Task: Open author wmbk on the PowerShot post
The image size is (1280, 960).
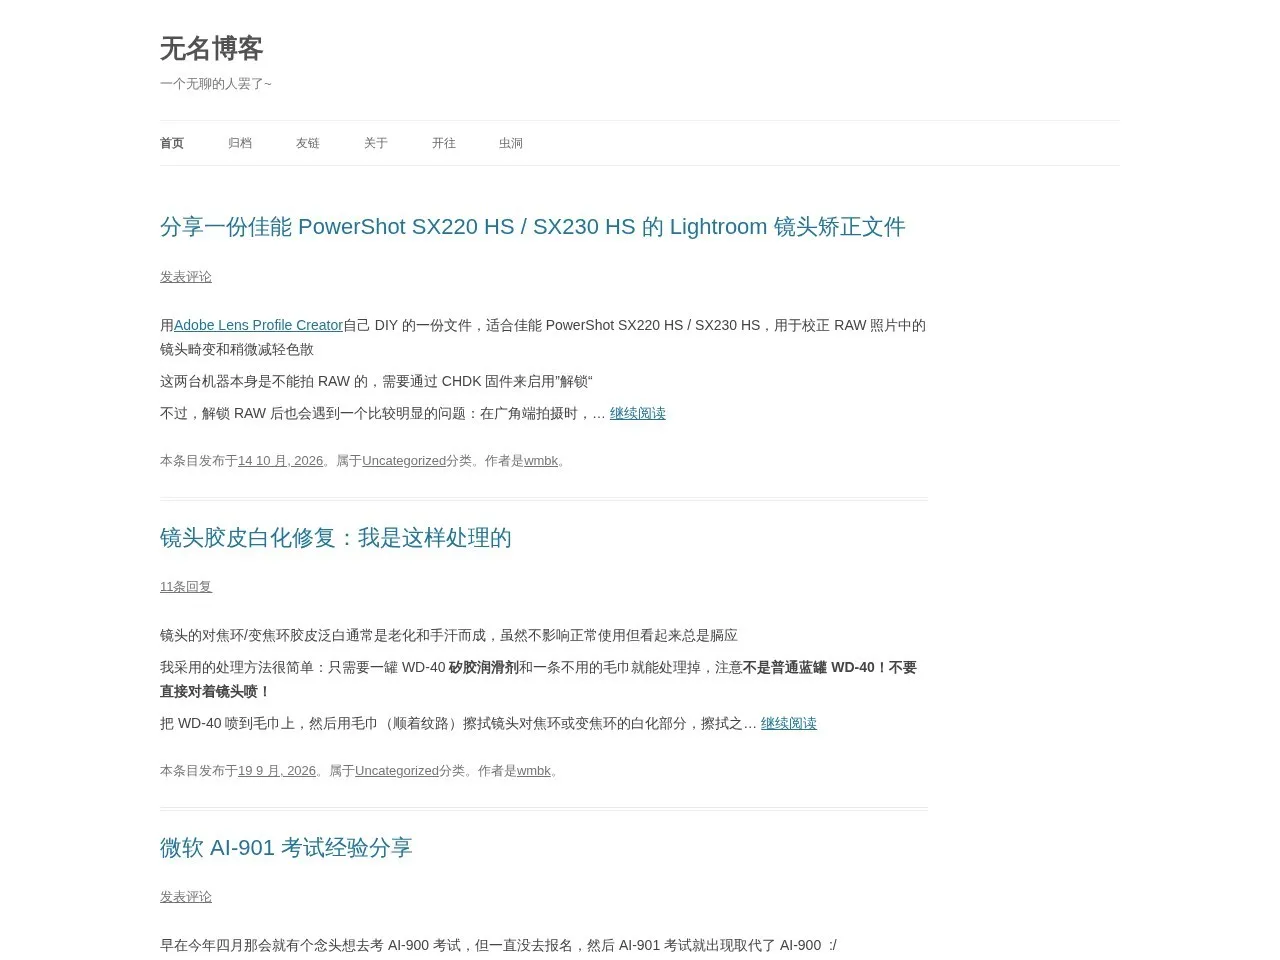Action: [541, 461]
